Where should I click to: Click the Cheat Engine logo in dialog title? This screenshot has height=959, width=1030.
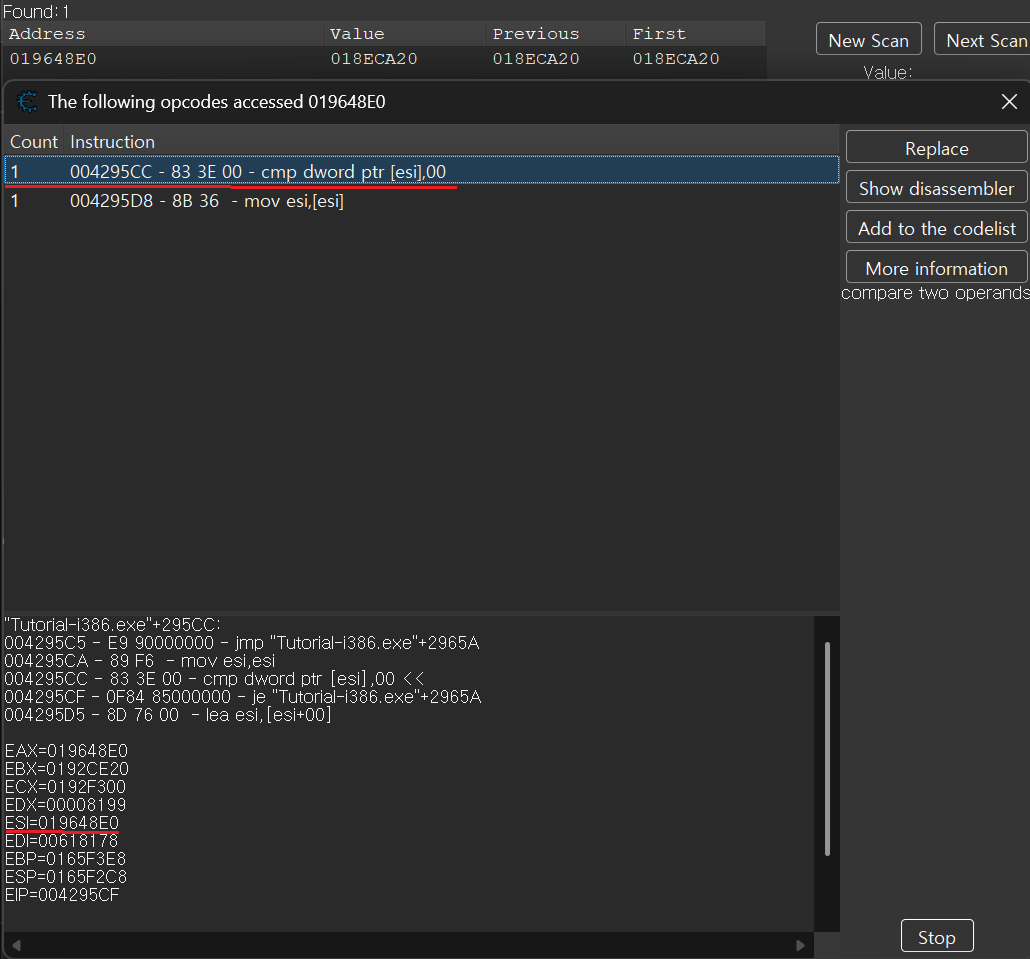(x=28, y=101)
